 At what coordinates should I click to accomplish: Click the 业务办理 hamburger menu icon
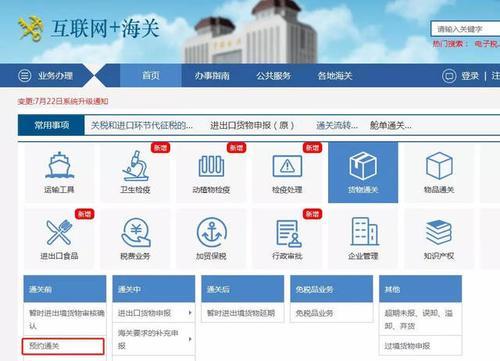[24, 76]
